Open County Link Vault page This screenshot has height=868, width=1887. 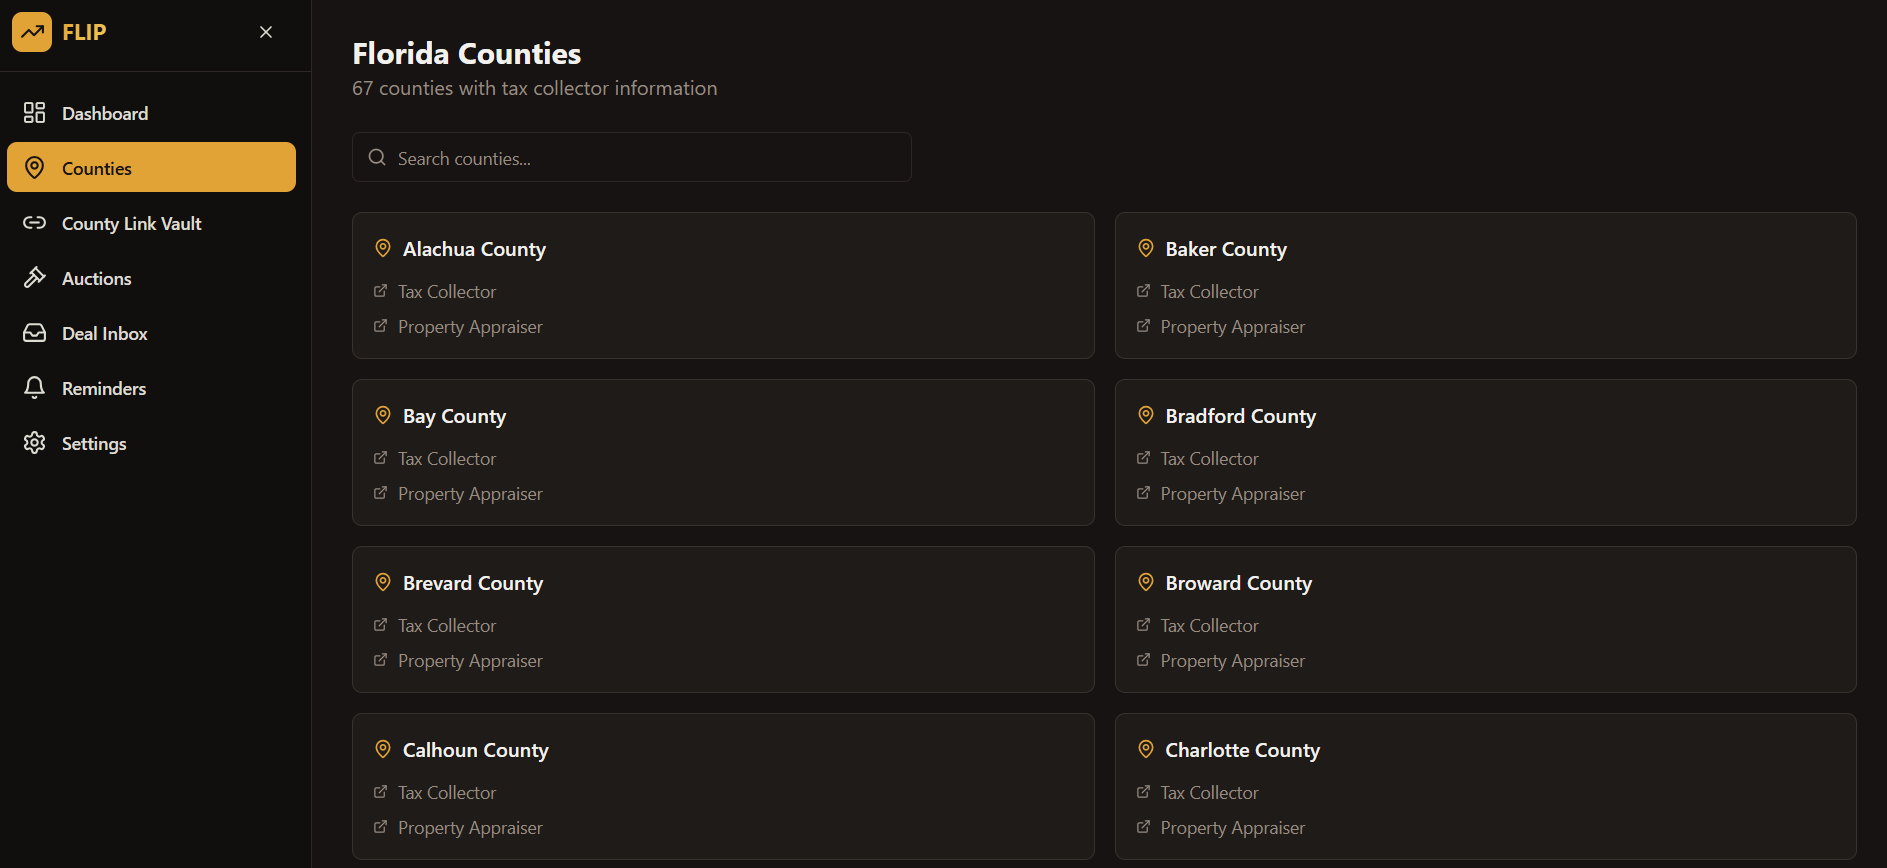coord(151,223)
